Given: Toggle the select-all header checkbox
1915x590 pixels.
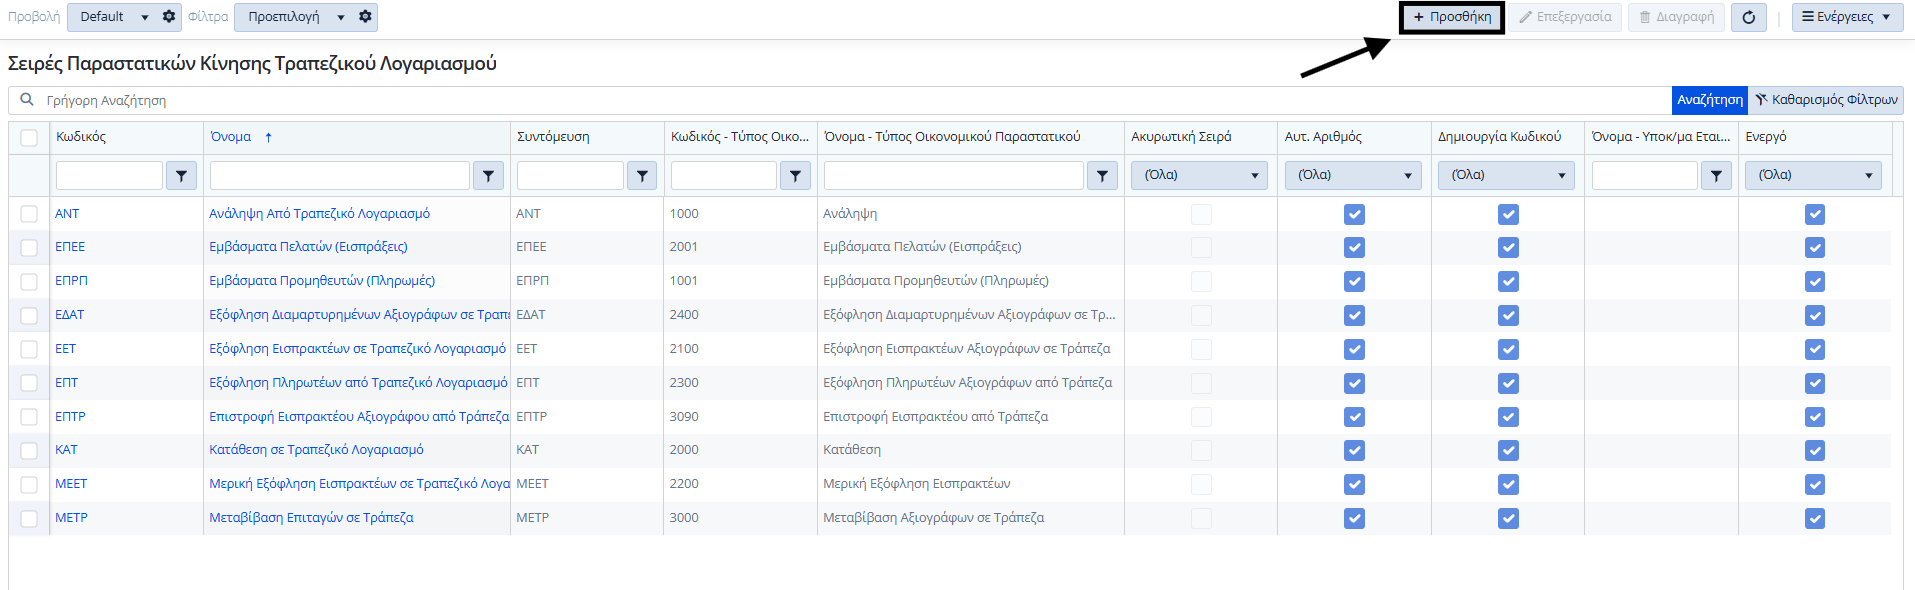Looking at the screenshot, I should (x=29, y=138).
